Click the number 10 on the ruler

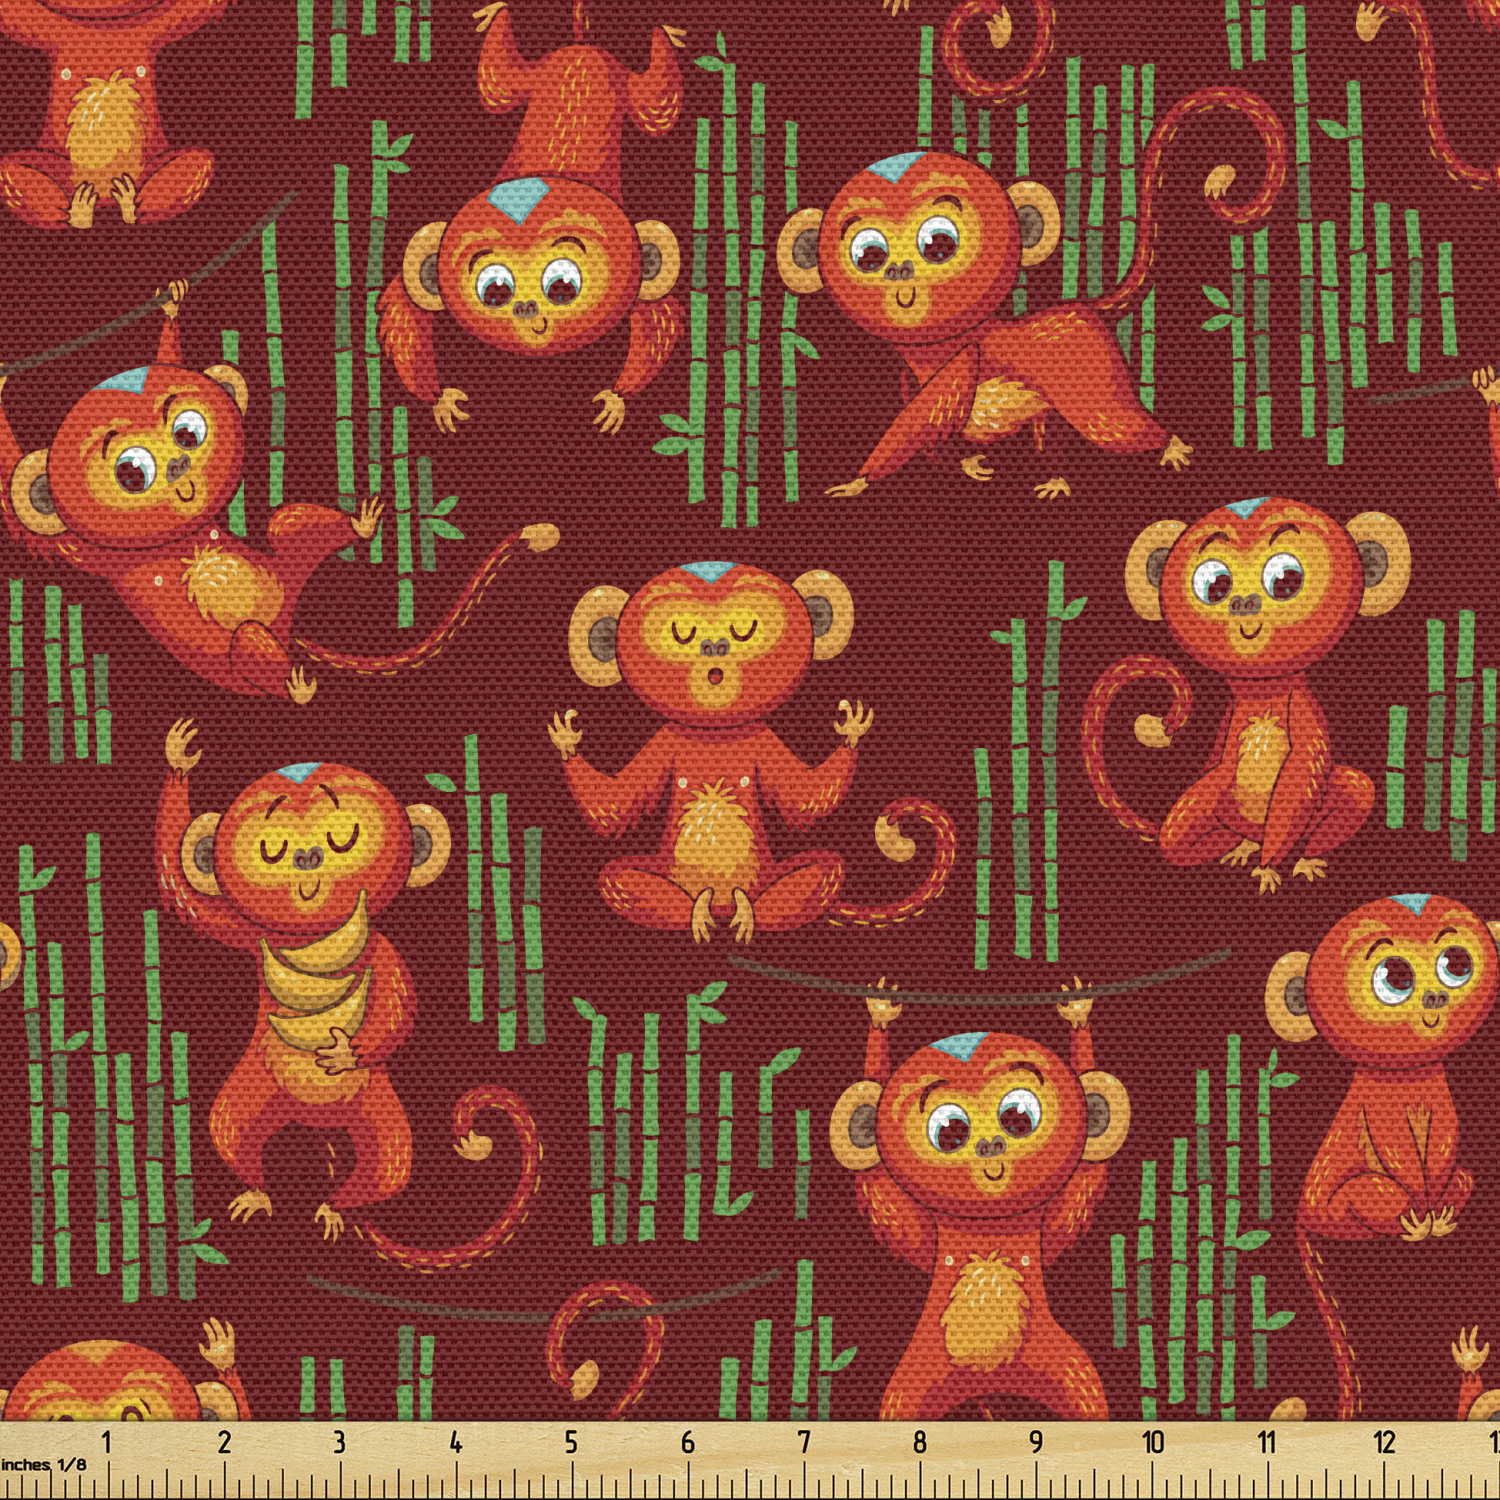click(1153, 1442)
